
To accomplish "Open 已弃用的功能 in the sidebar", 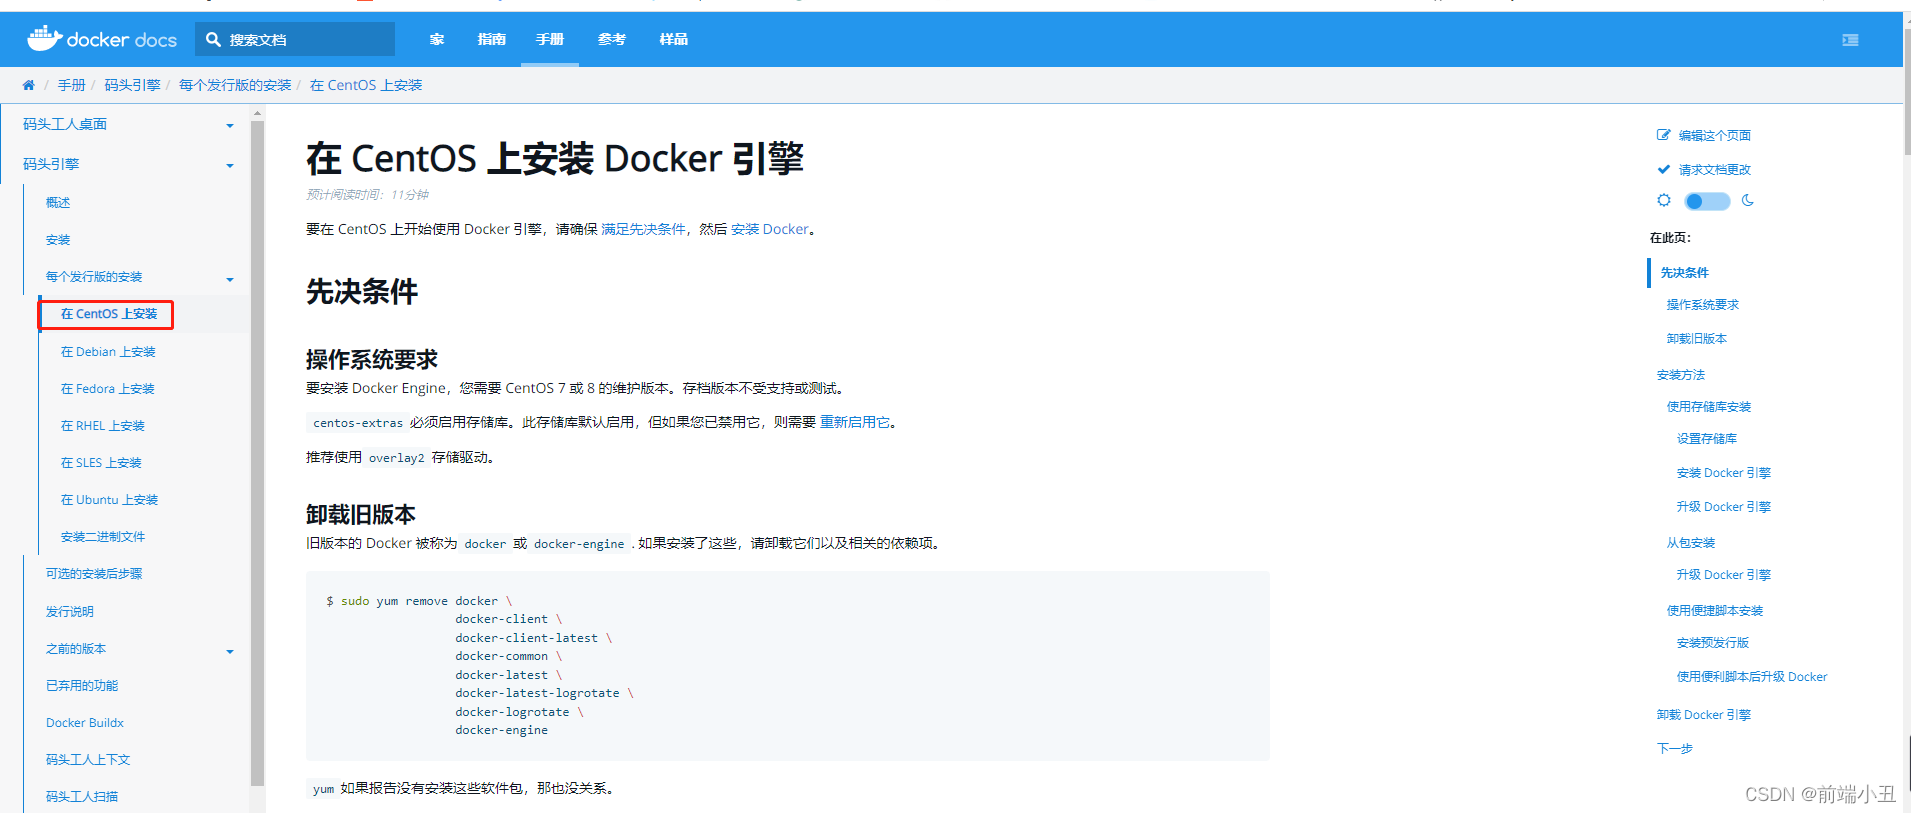I will point(82,686).
